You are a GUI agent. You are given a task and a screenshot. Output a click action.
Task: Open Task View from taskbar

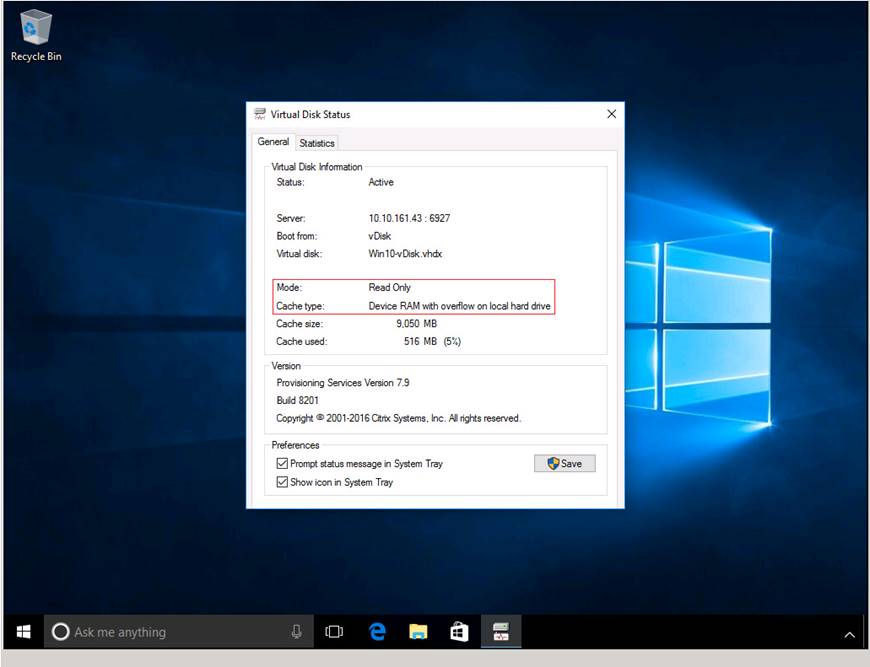334,631
